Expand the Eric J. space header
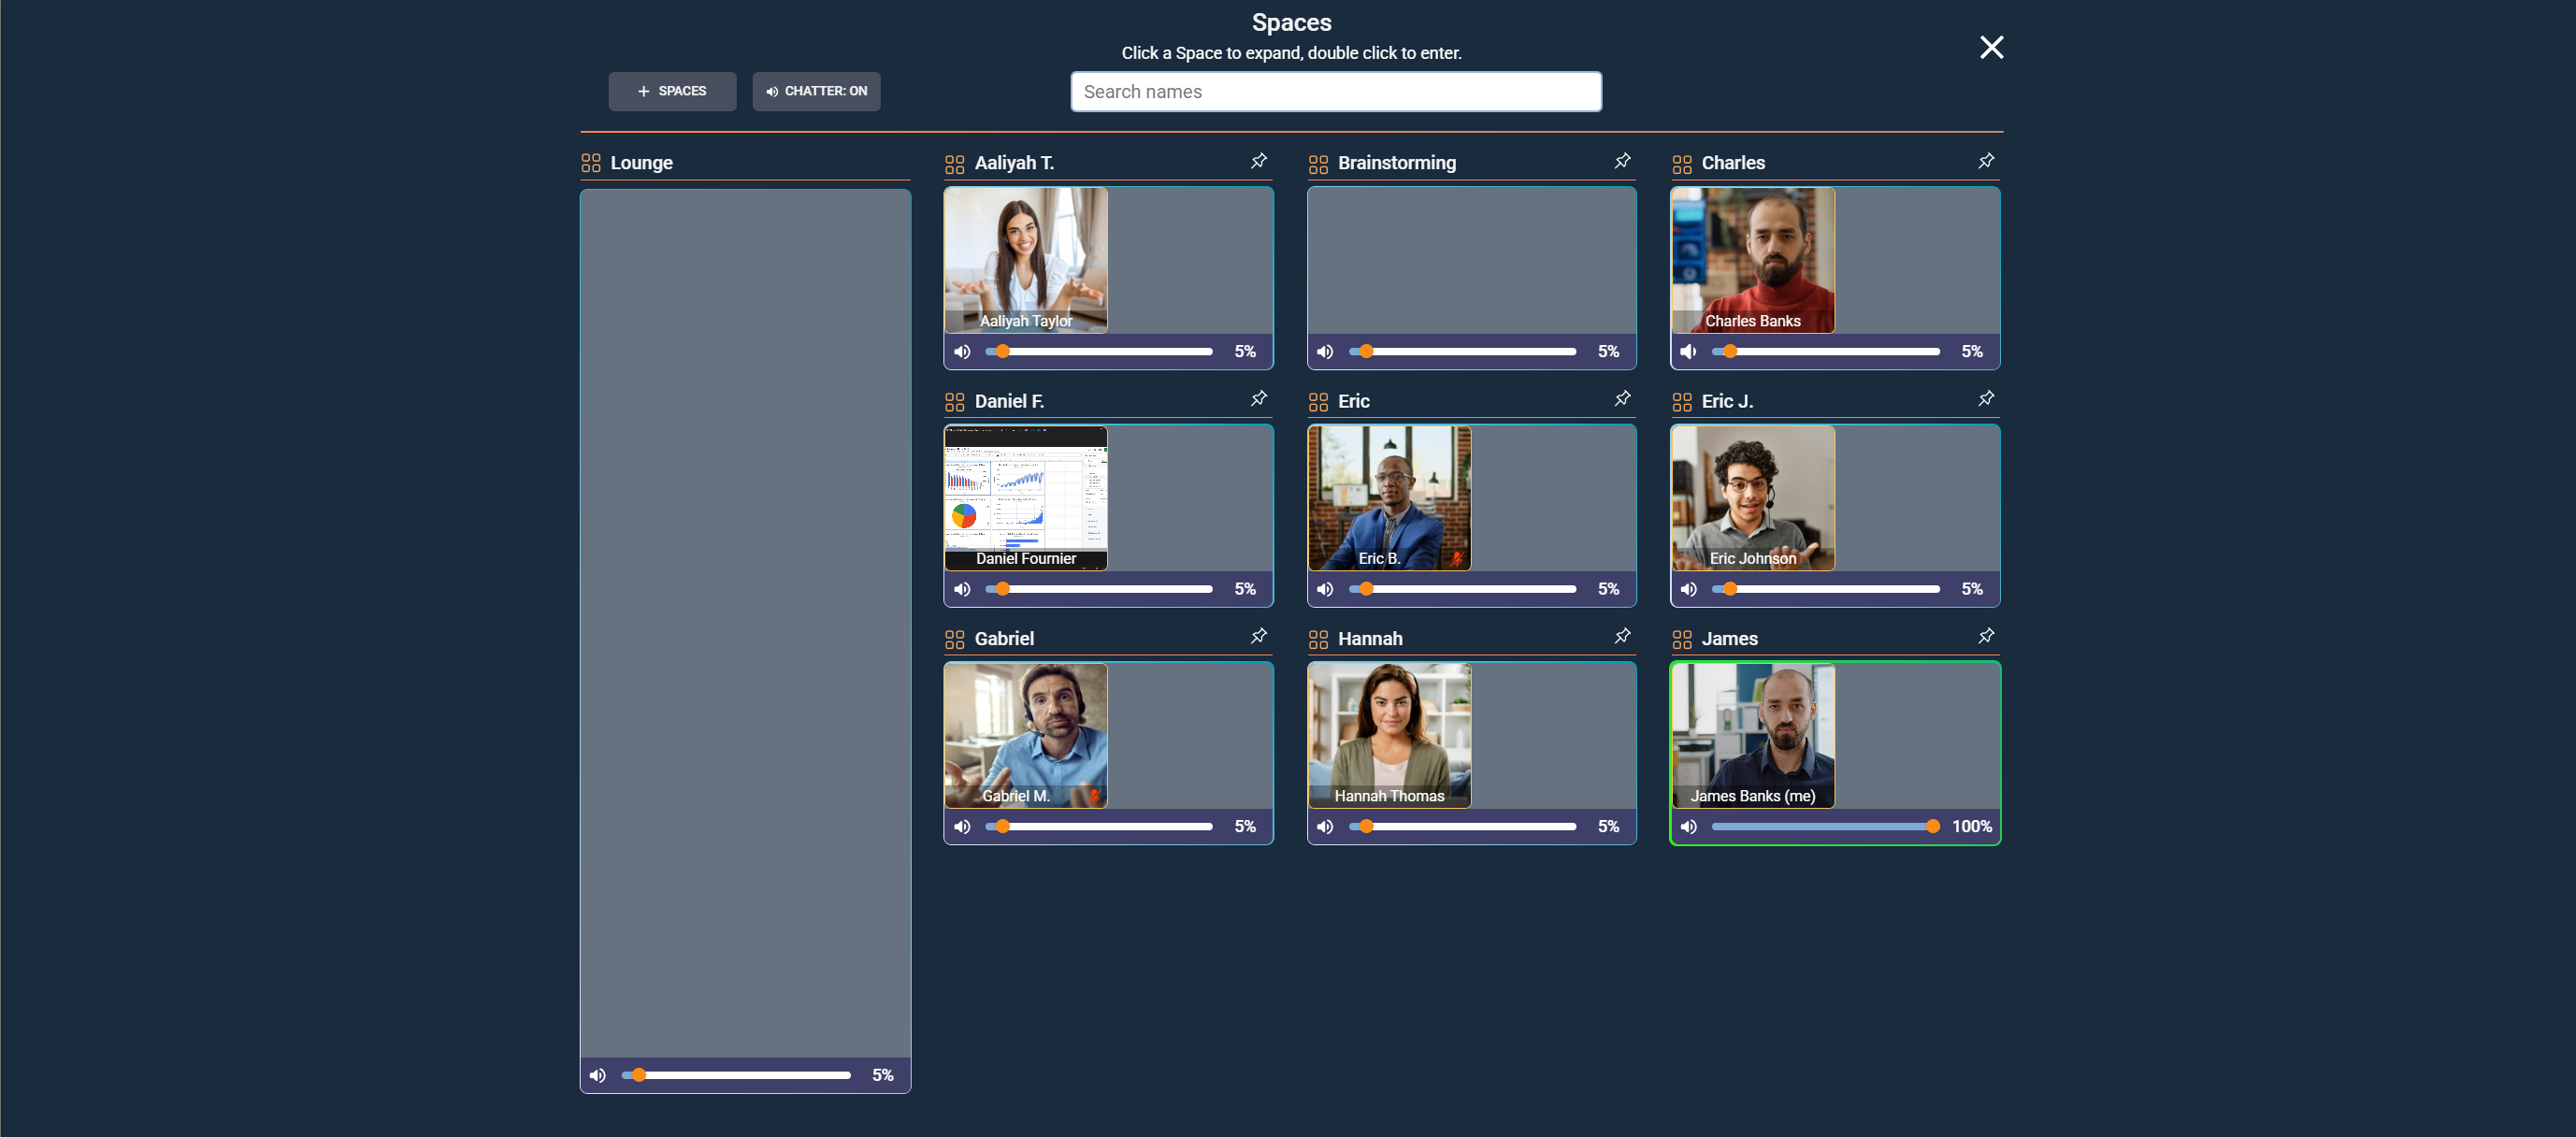2576x1137 pixels. tap(1727, 401)
